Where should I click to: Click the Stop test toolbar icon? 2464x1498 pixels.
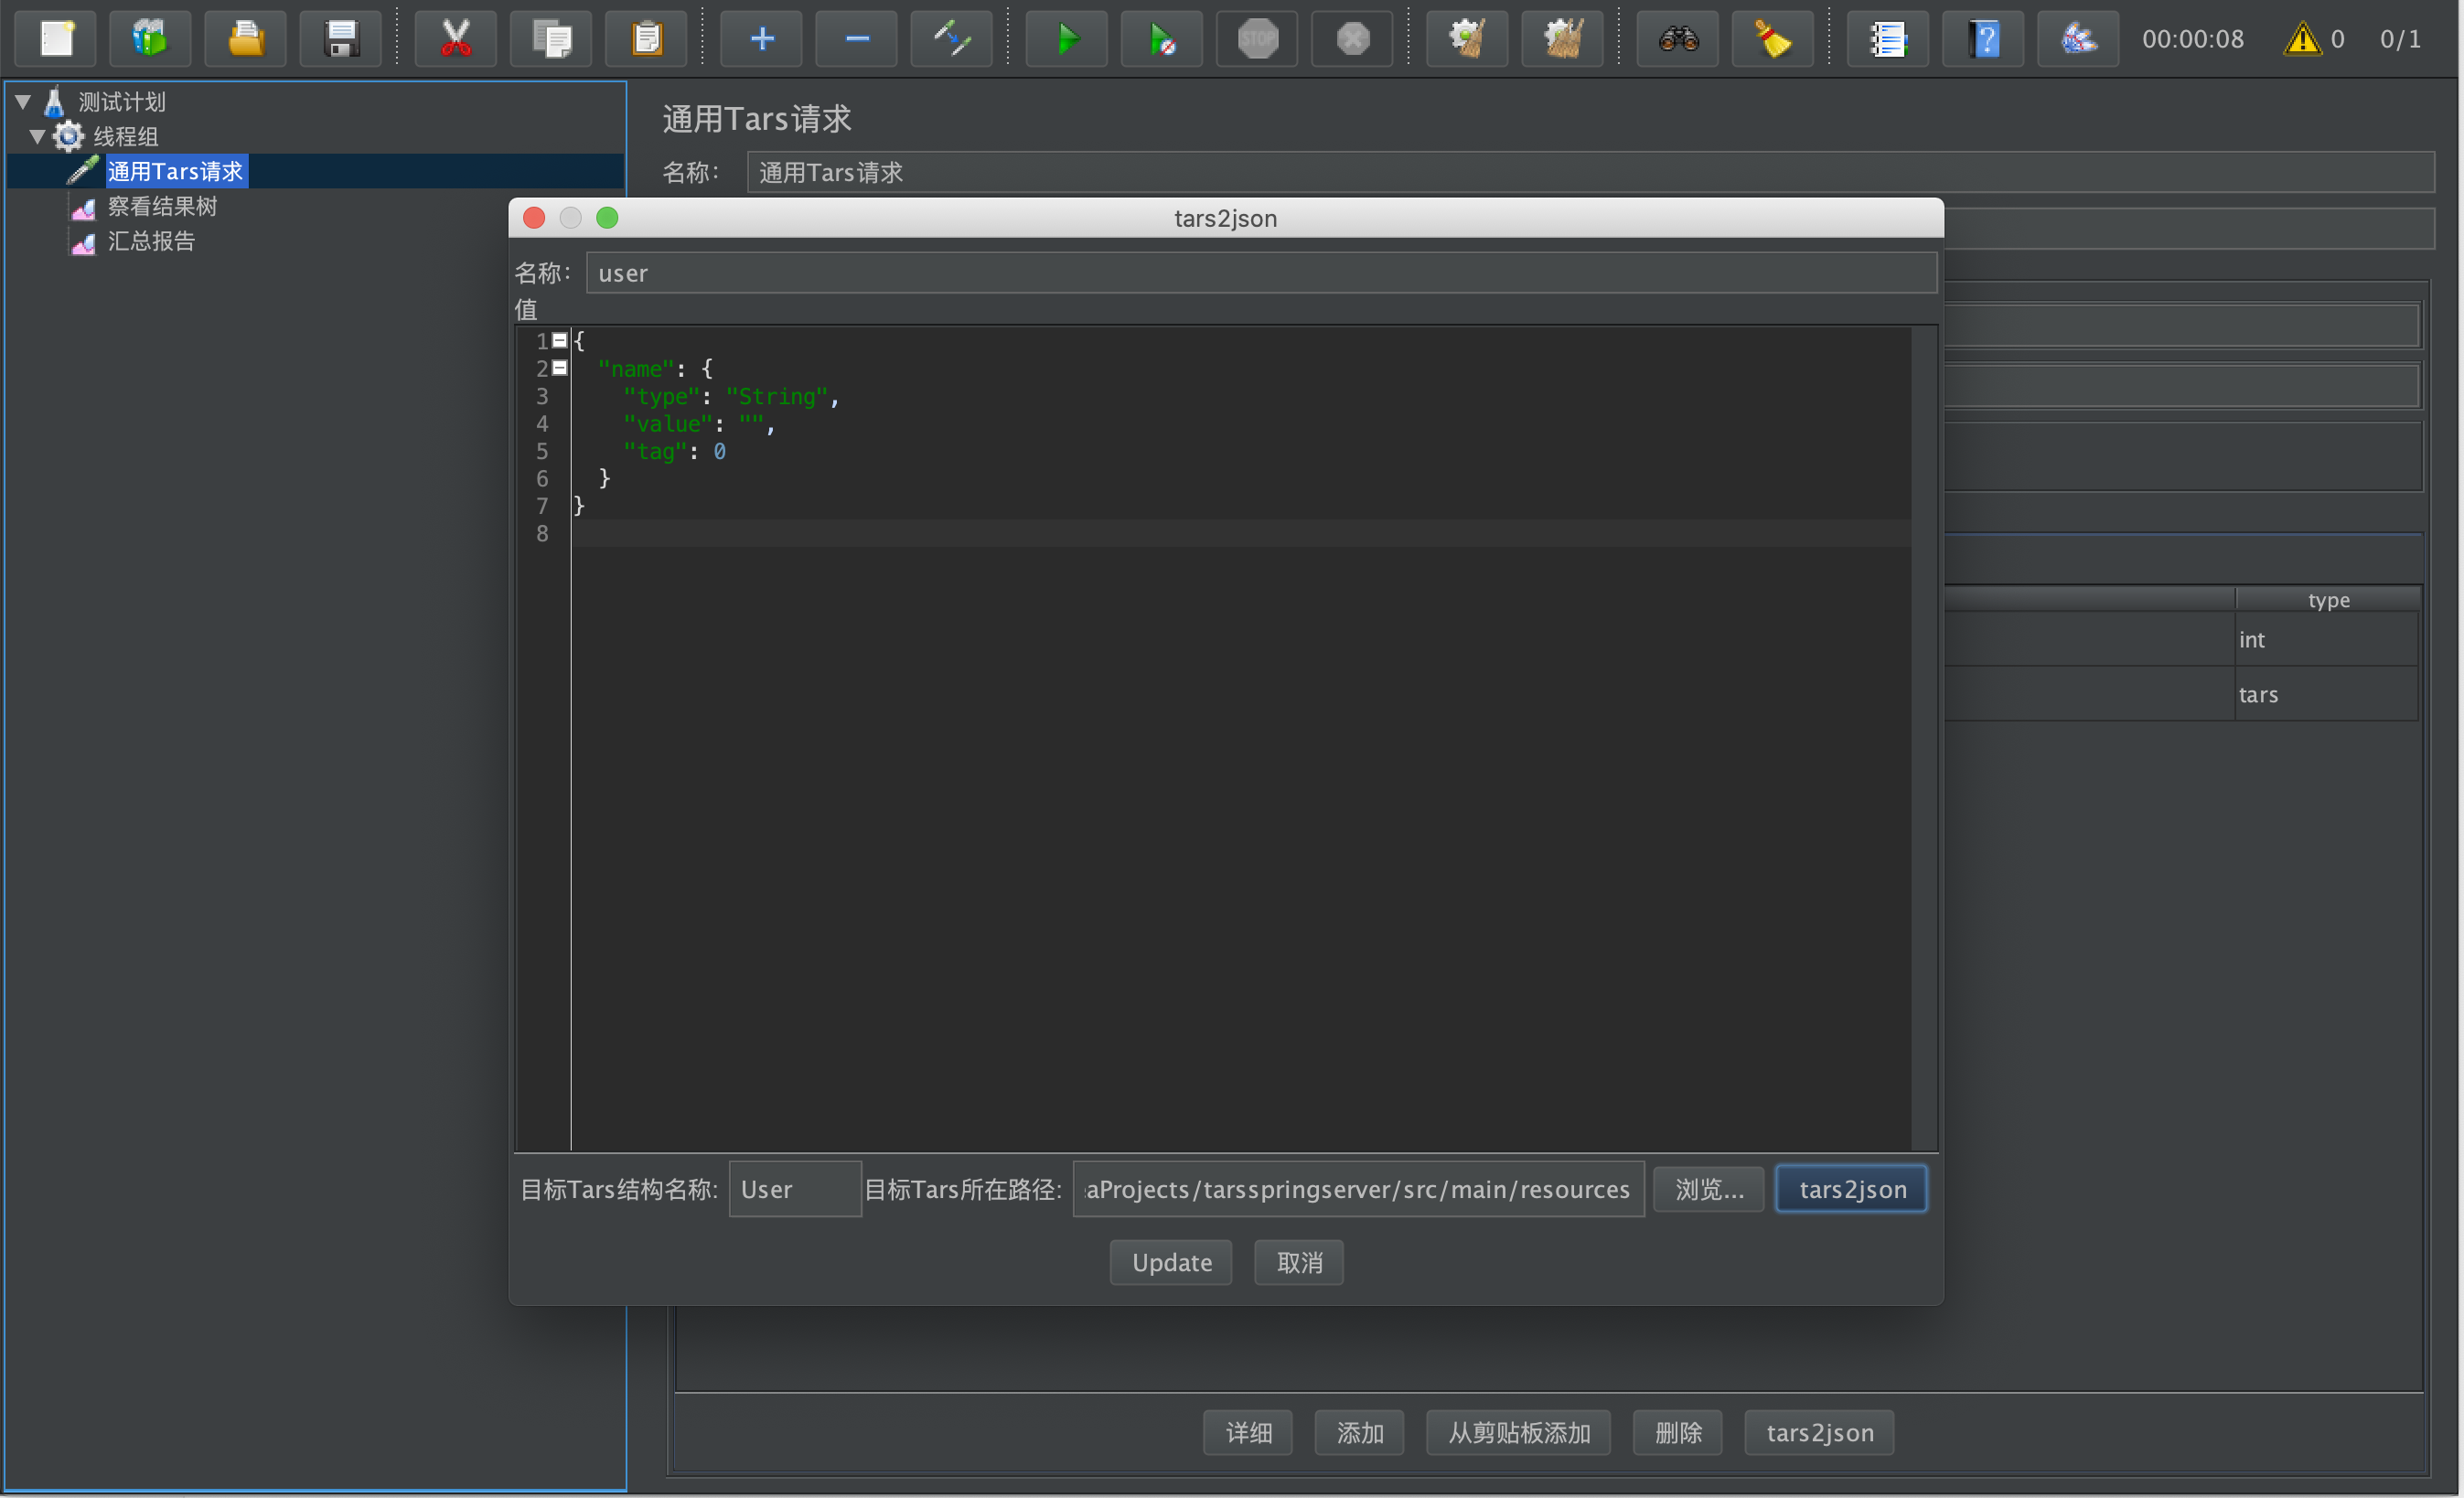pyautogui.click(x=1257, y=39)
